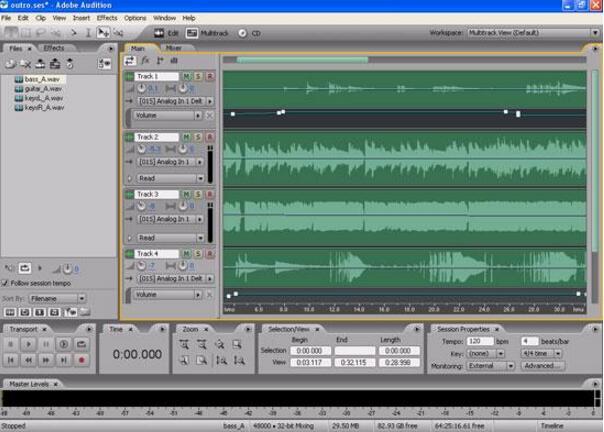Click Go to End transport button

click(x=64, y=360)
